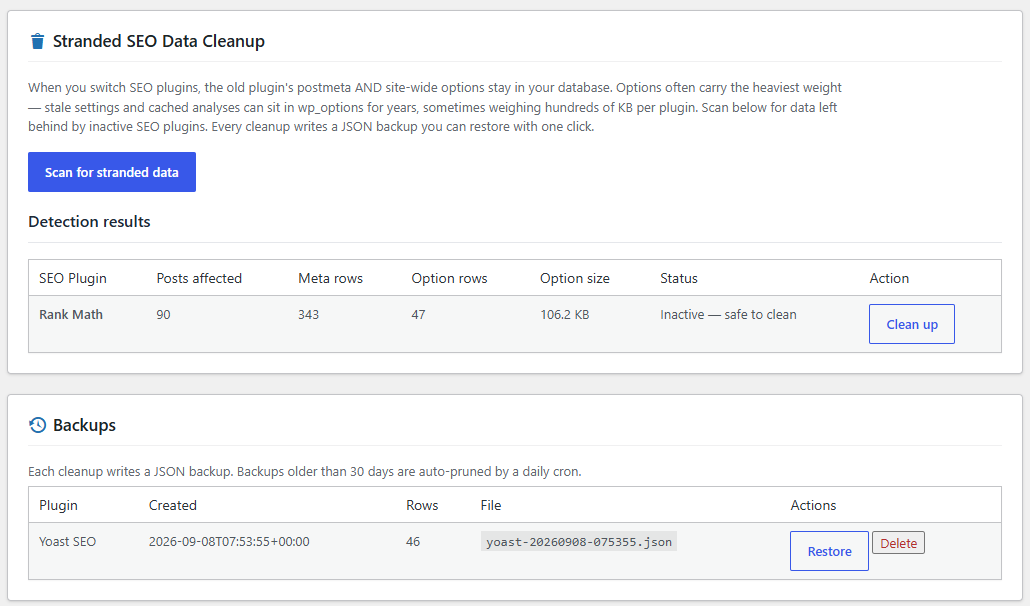Image resolution: width=1030 pixels, height=606 pixels.
Task: Click the auto-pruned backups description text
Action: point(305,471)
